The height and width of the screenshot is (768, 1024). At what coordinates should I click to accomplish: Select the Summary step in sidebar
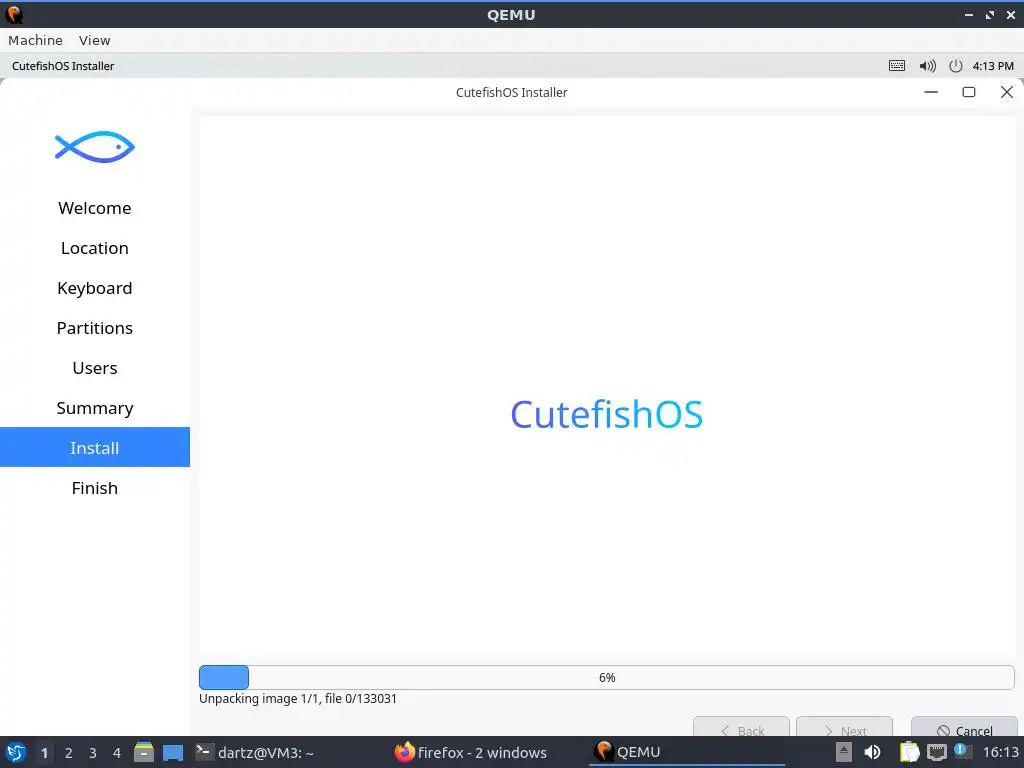point(95,408)
